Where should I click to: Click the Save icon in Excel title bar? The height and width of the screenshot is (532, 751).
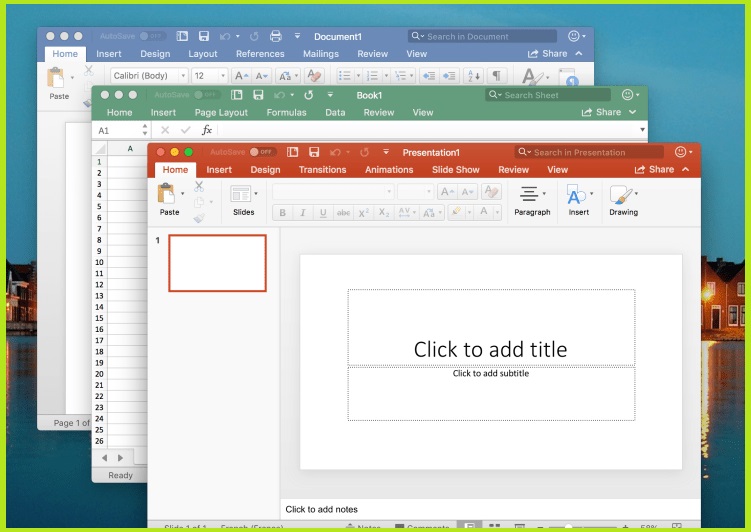[258, 95]
